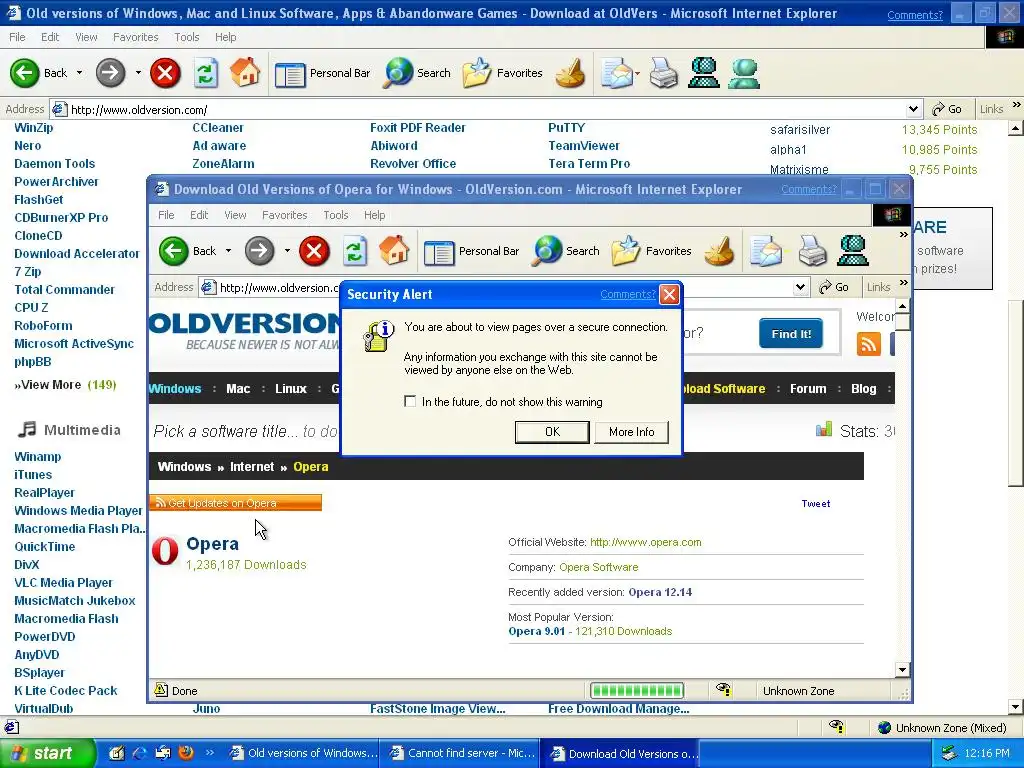The image size is (1024, 768).
Task: Check 'In the future, do not show this warning'
Action: [x=410, y=401]
